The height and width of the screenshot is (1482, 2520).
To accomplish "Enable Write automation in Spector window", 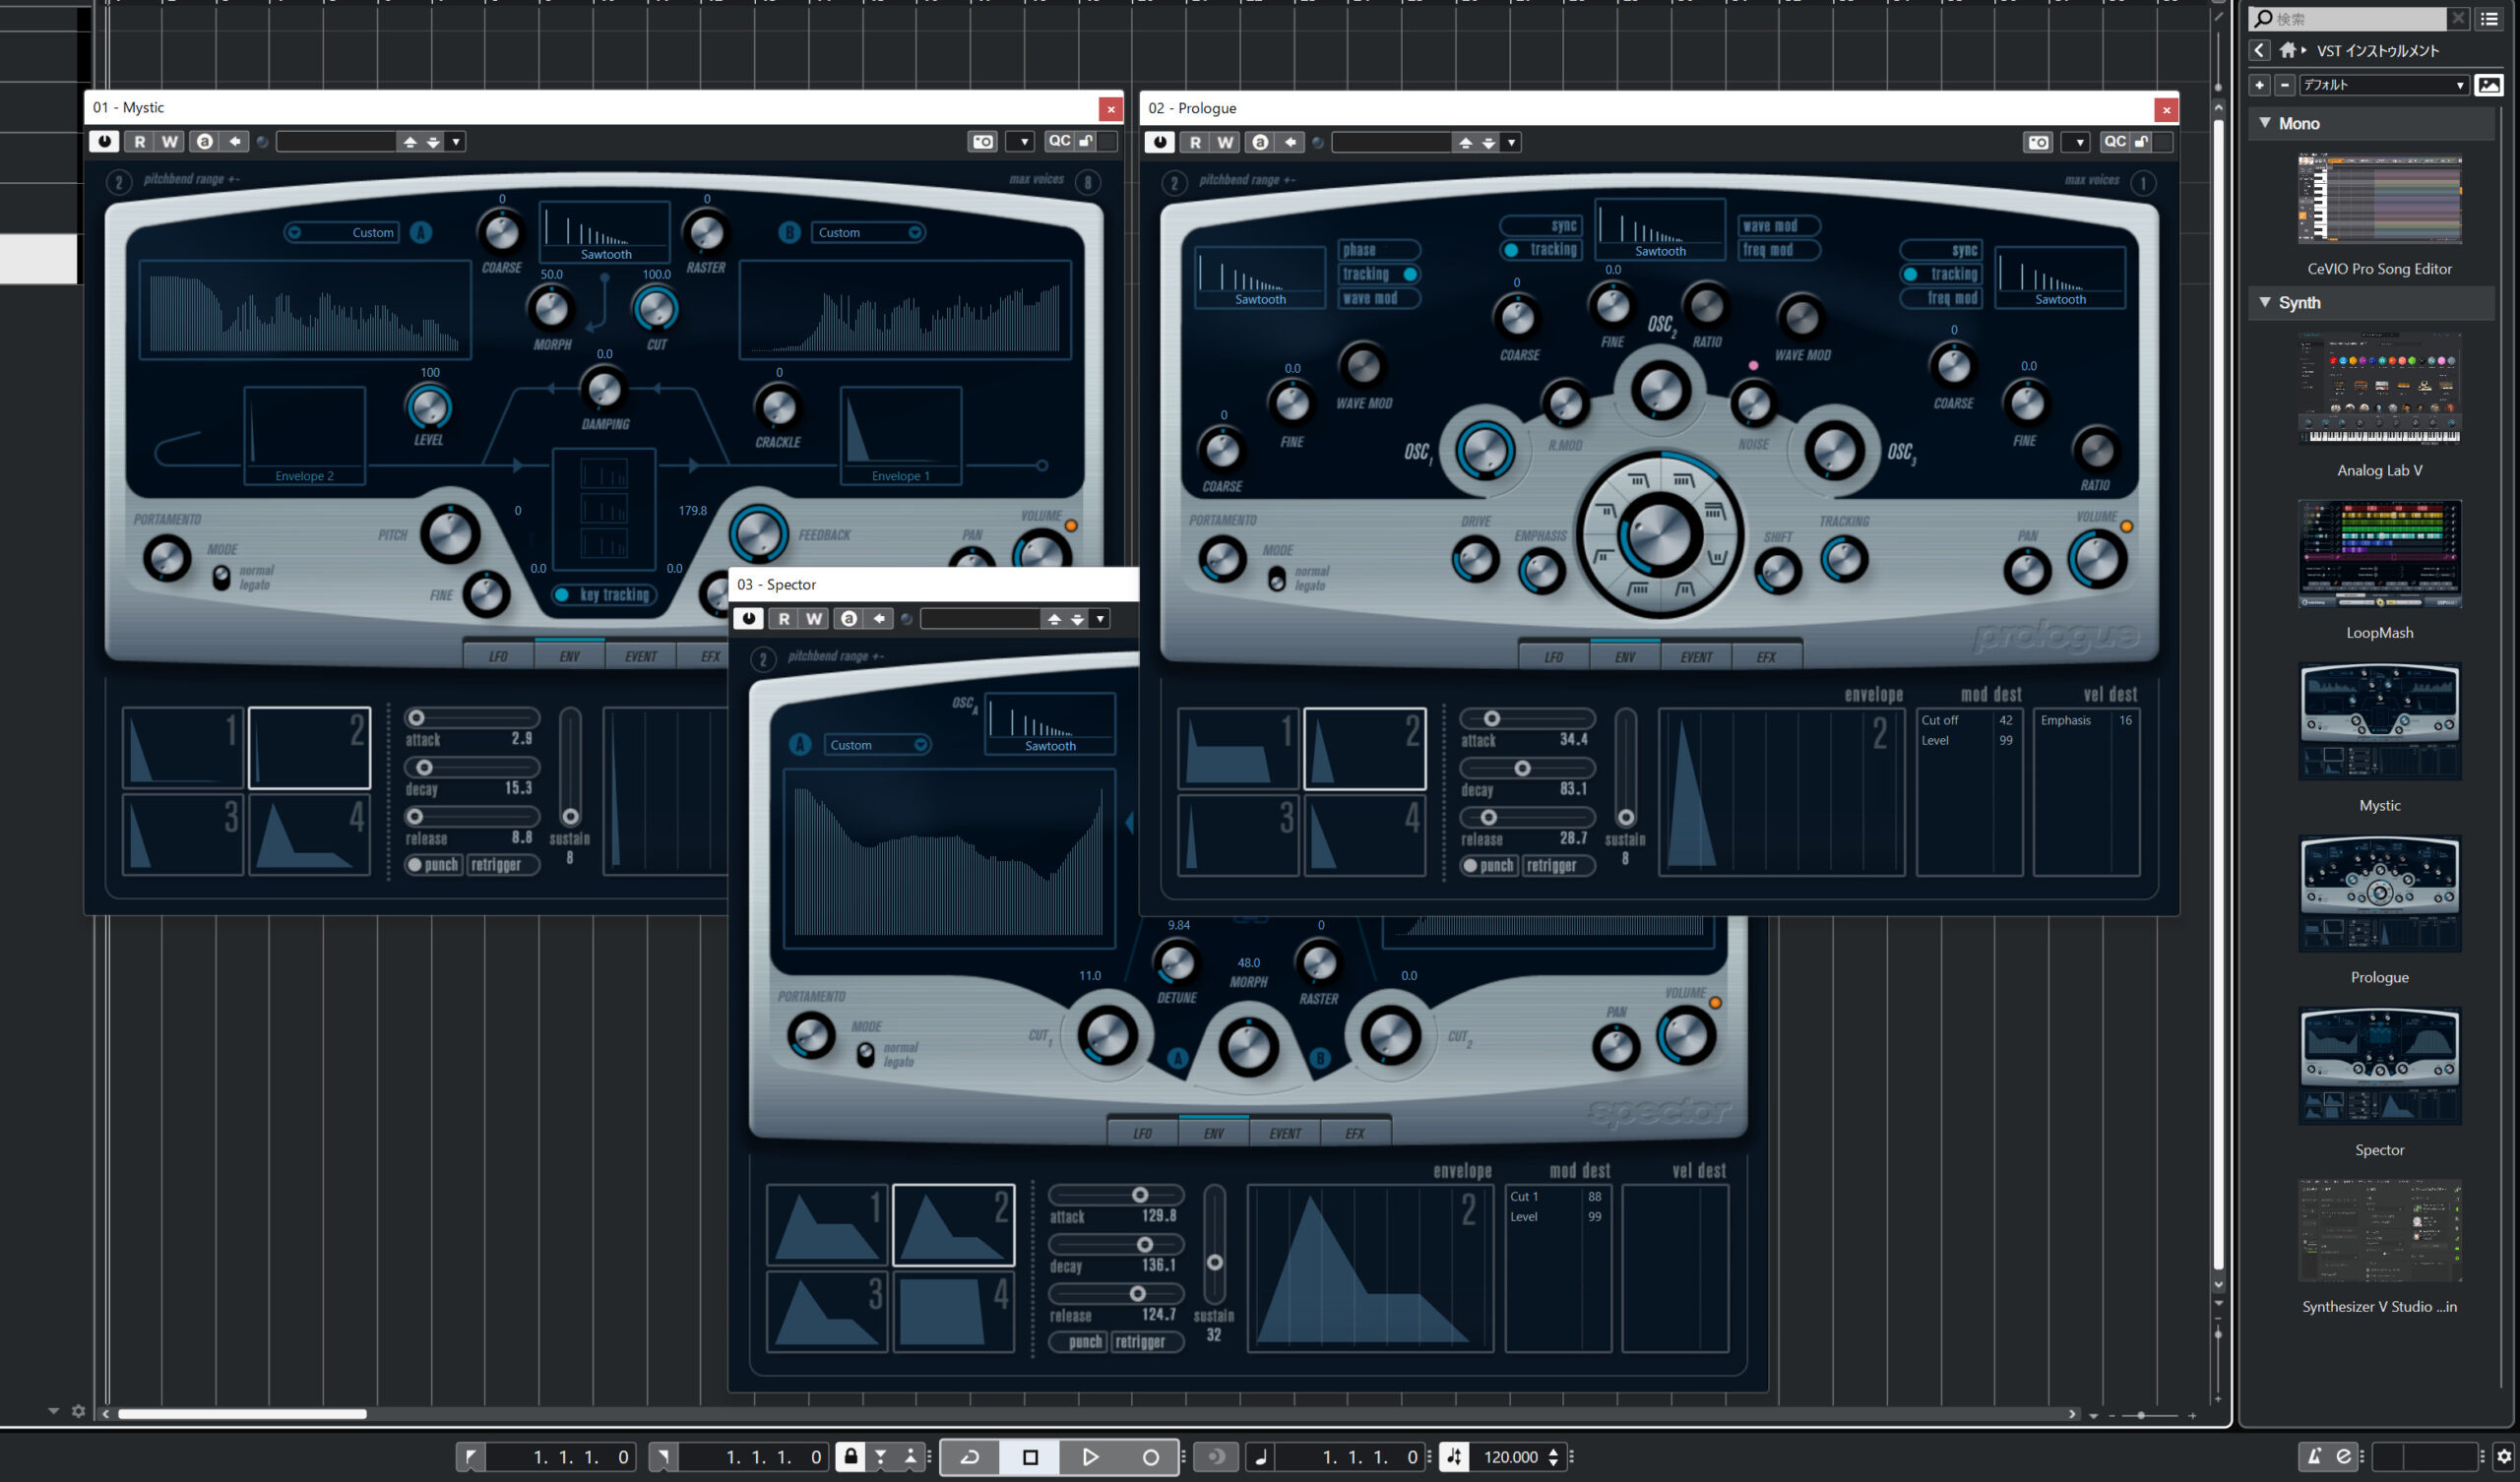I will point(815,619).
